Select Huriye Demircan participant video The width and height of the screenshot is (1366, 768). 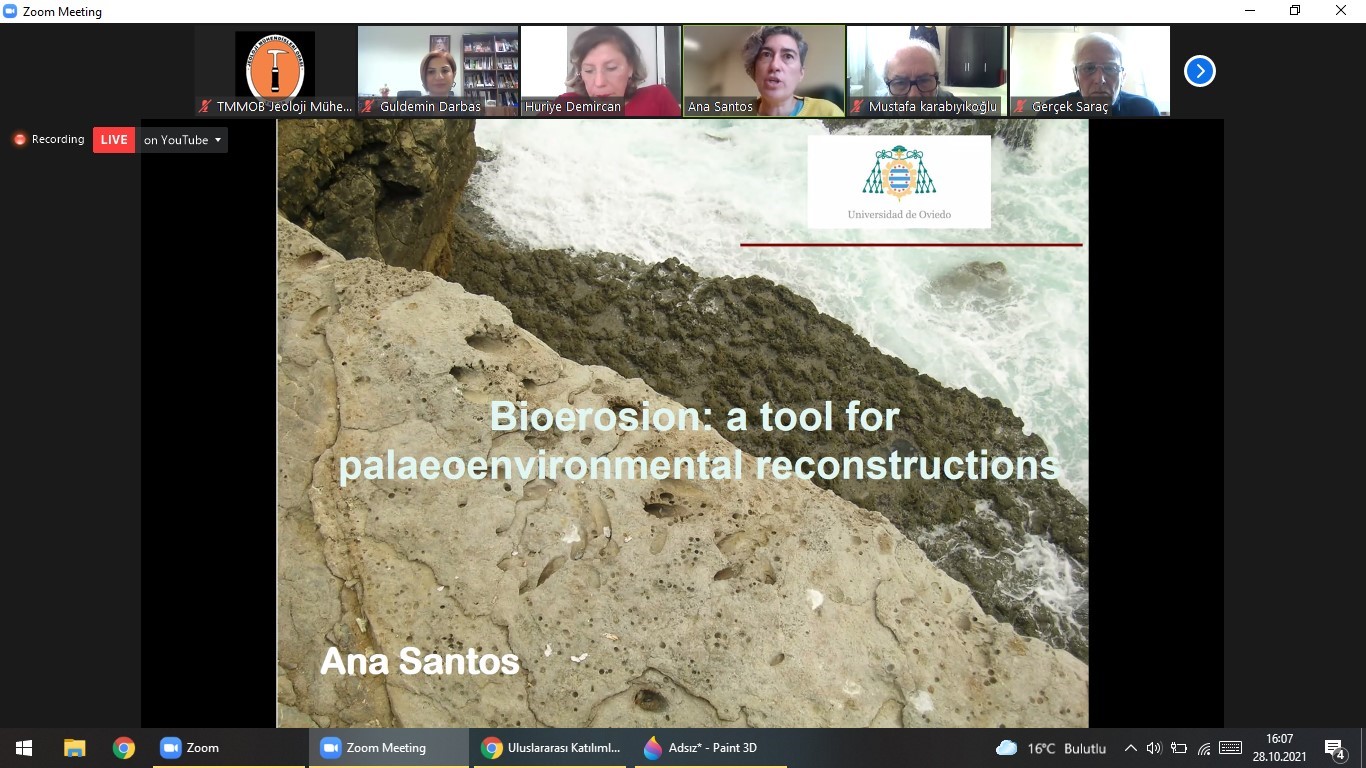600,70
